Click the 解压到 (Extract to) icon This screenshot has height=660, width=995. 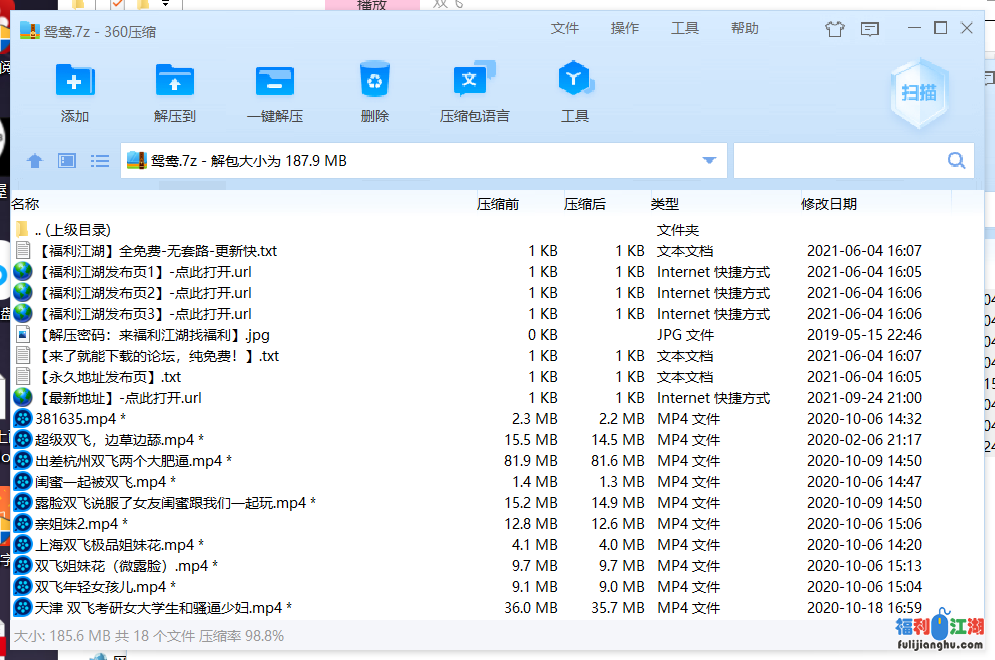[x=175, y=82]
